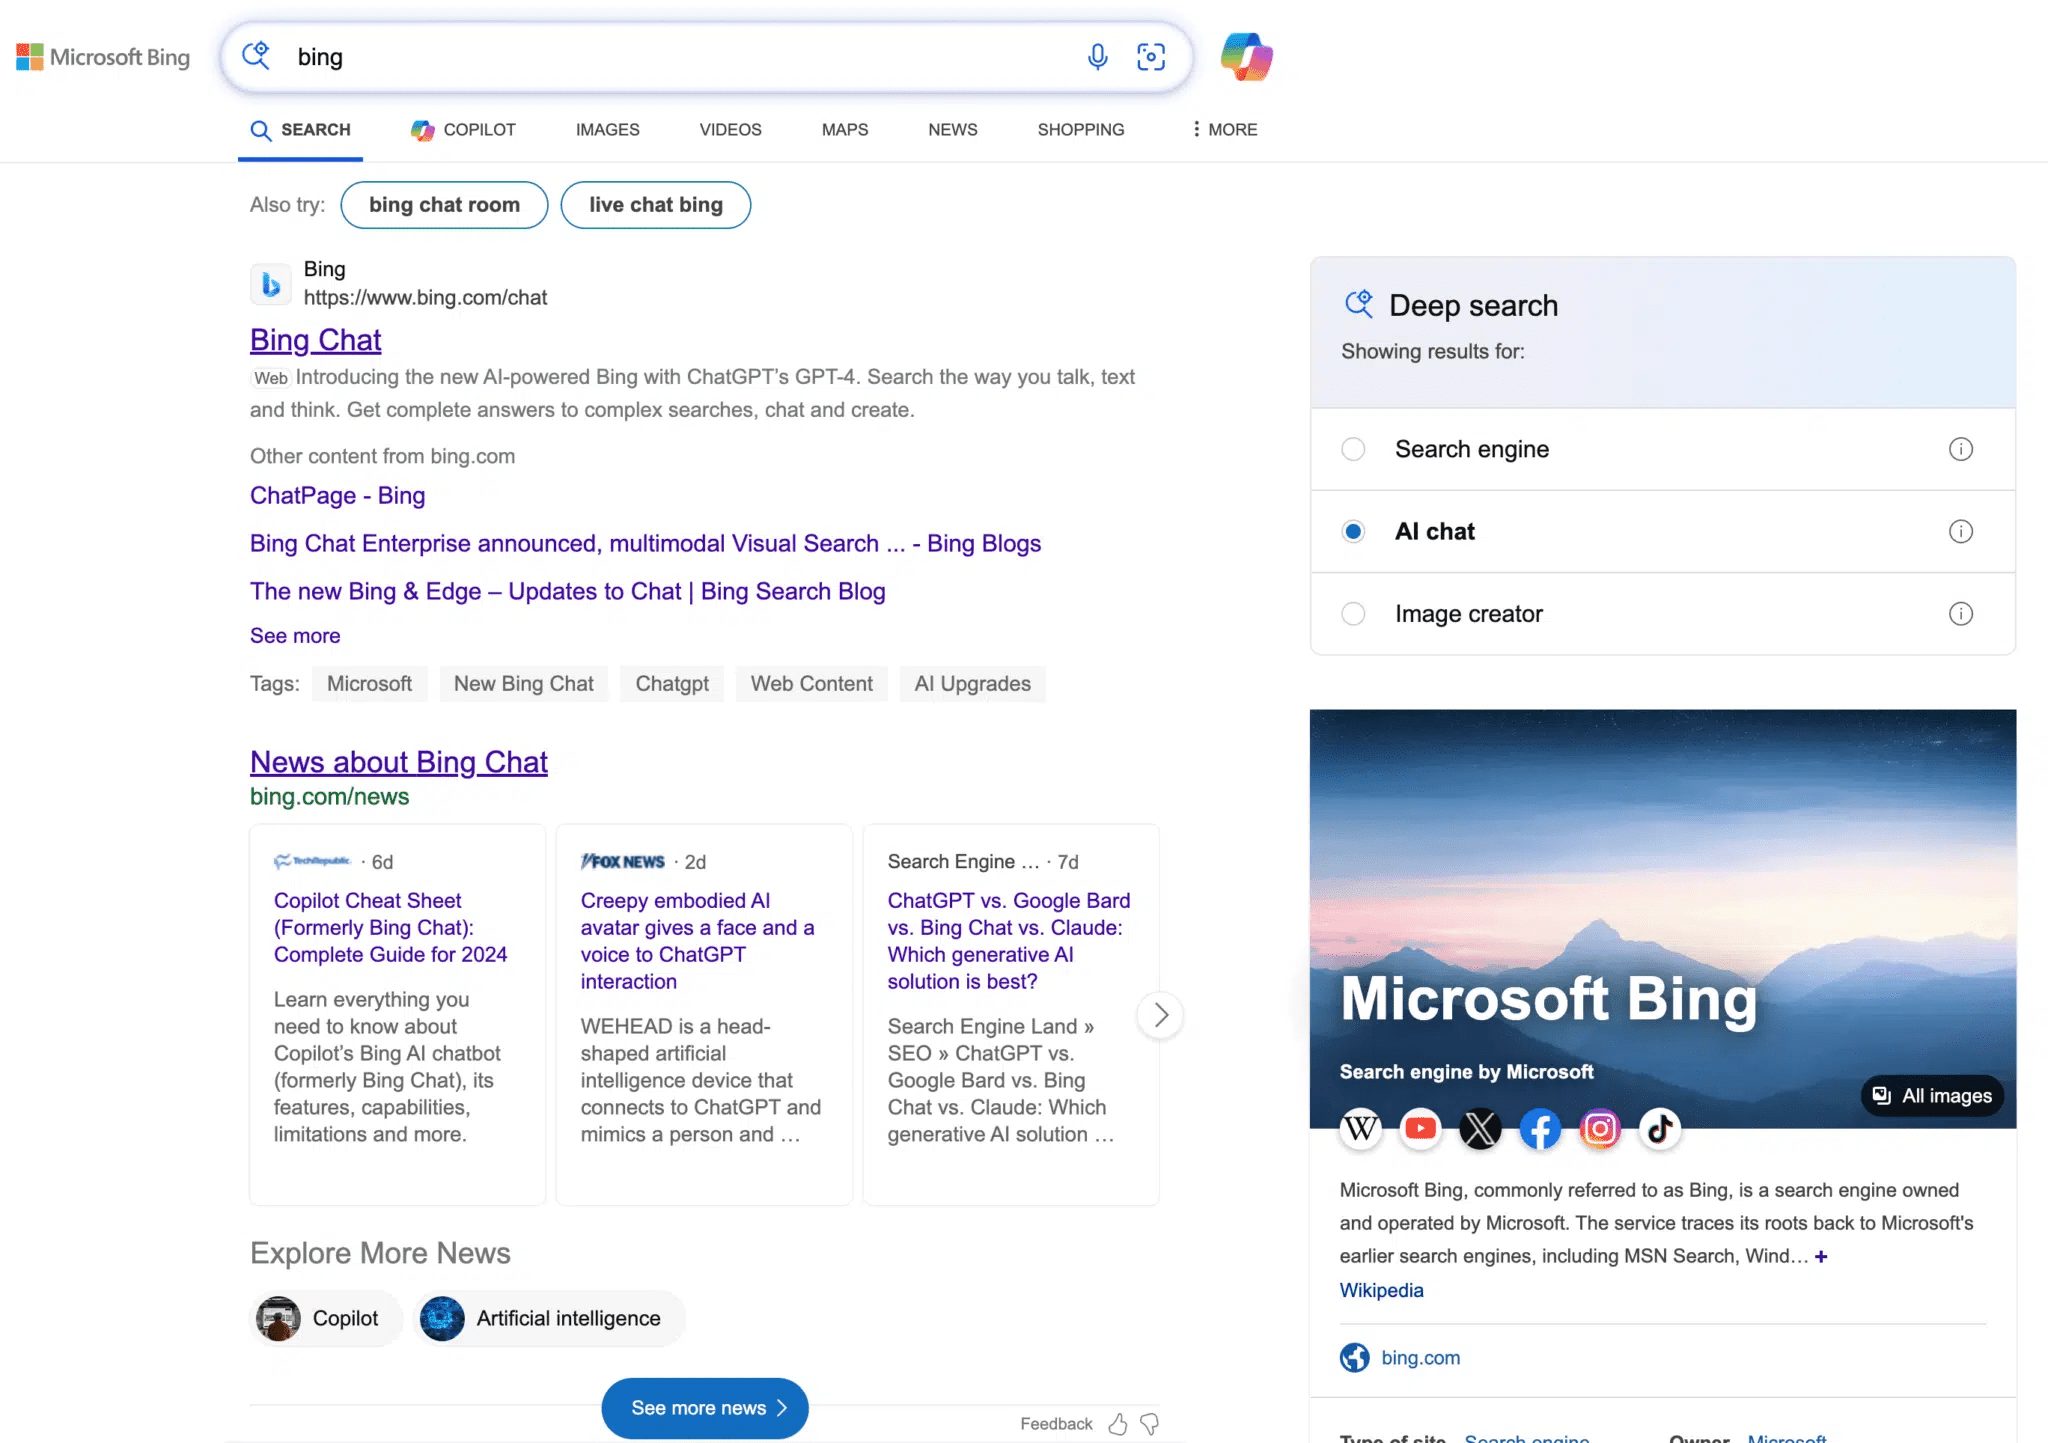Screen dimensions: 2048x1443
Task: Click the See more news button
Action: tap(704, 1406)
